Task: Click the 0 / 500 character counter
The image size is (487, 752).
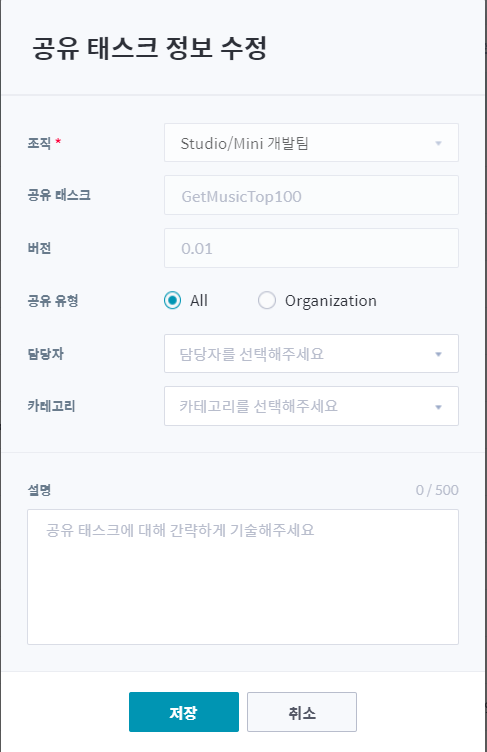Action: (437, 490)
